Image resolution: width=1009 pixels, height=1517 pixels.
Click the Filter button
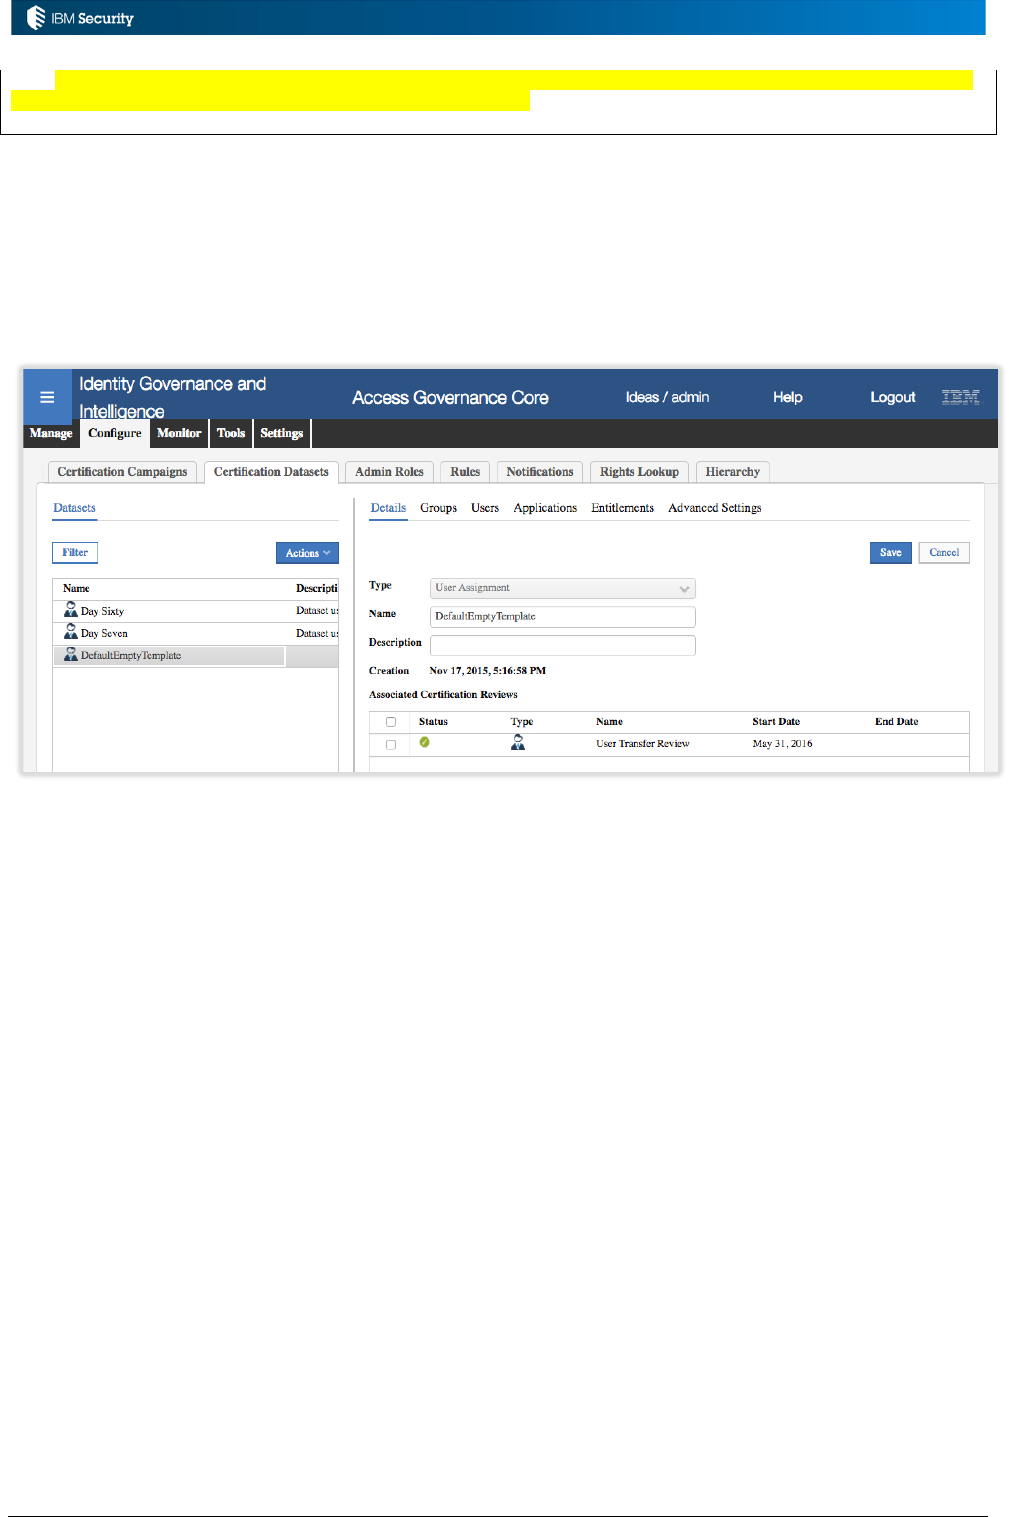[75, 552]
